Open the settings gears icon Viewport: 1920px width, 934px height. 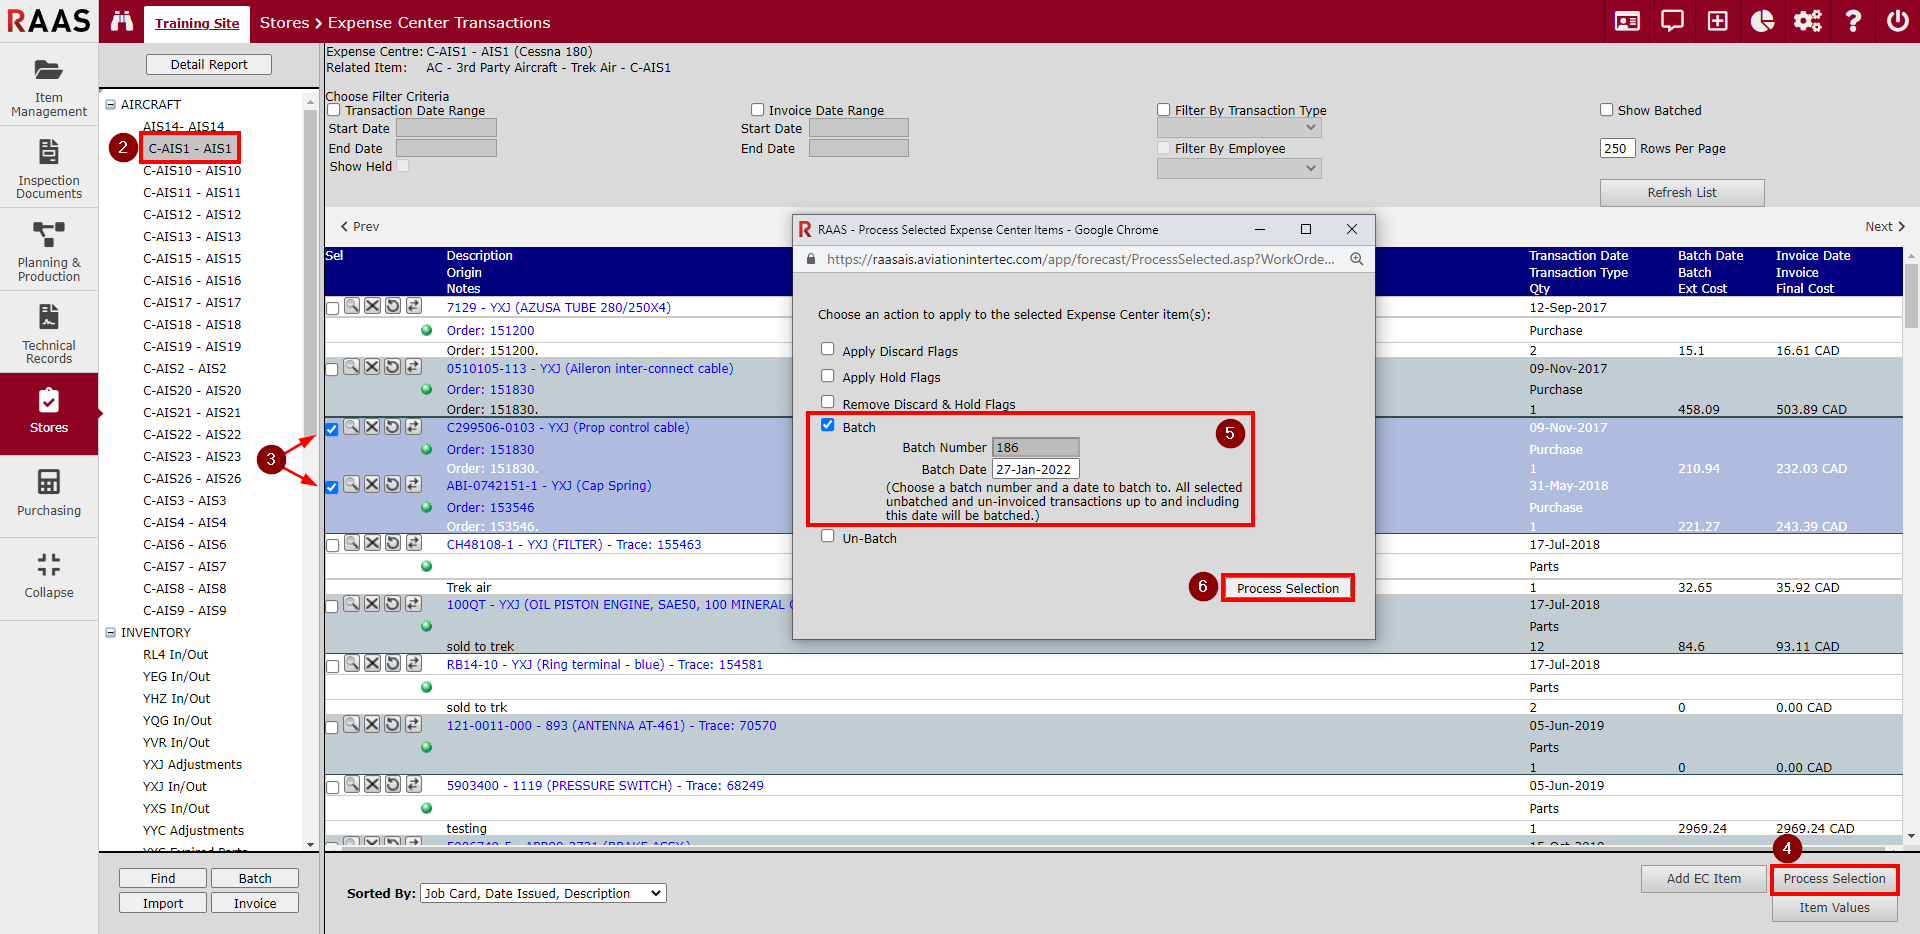pos(1807,21)
